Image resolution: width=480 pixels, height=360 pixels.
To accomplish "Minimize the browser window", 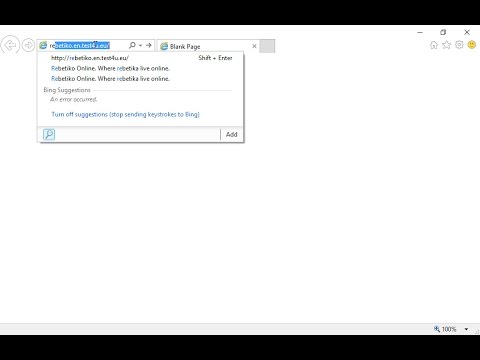I will point(420,32).
